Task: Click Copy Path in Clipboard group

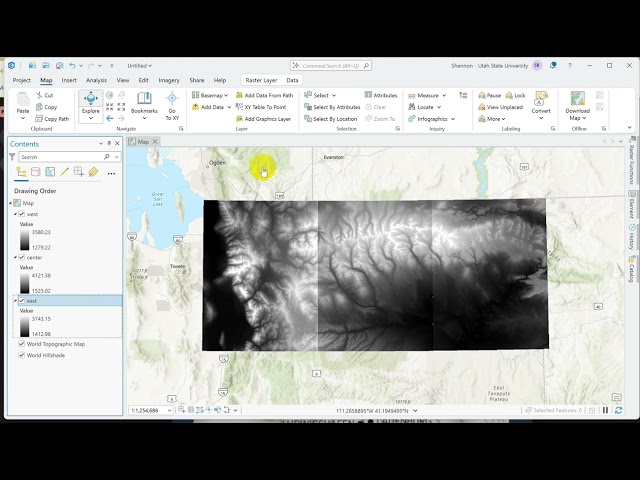Action: tap(52, 119)
